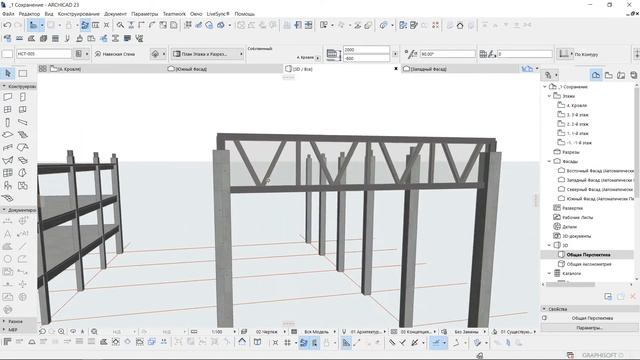The width and height of the screenshot is (640, 360).
Task: Select the Arrow selection tool
Action: pos(8,73)
